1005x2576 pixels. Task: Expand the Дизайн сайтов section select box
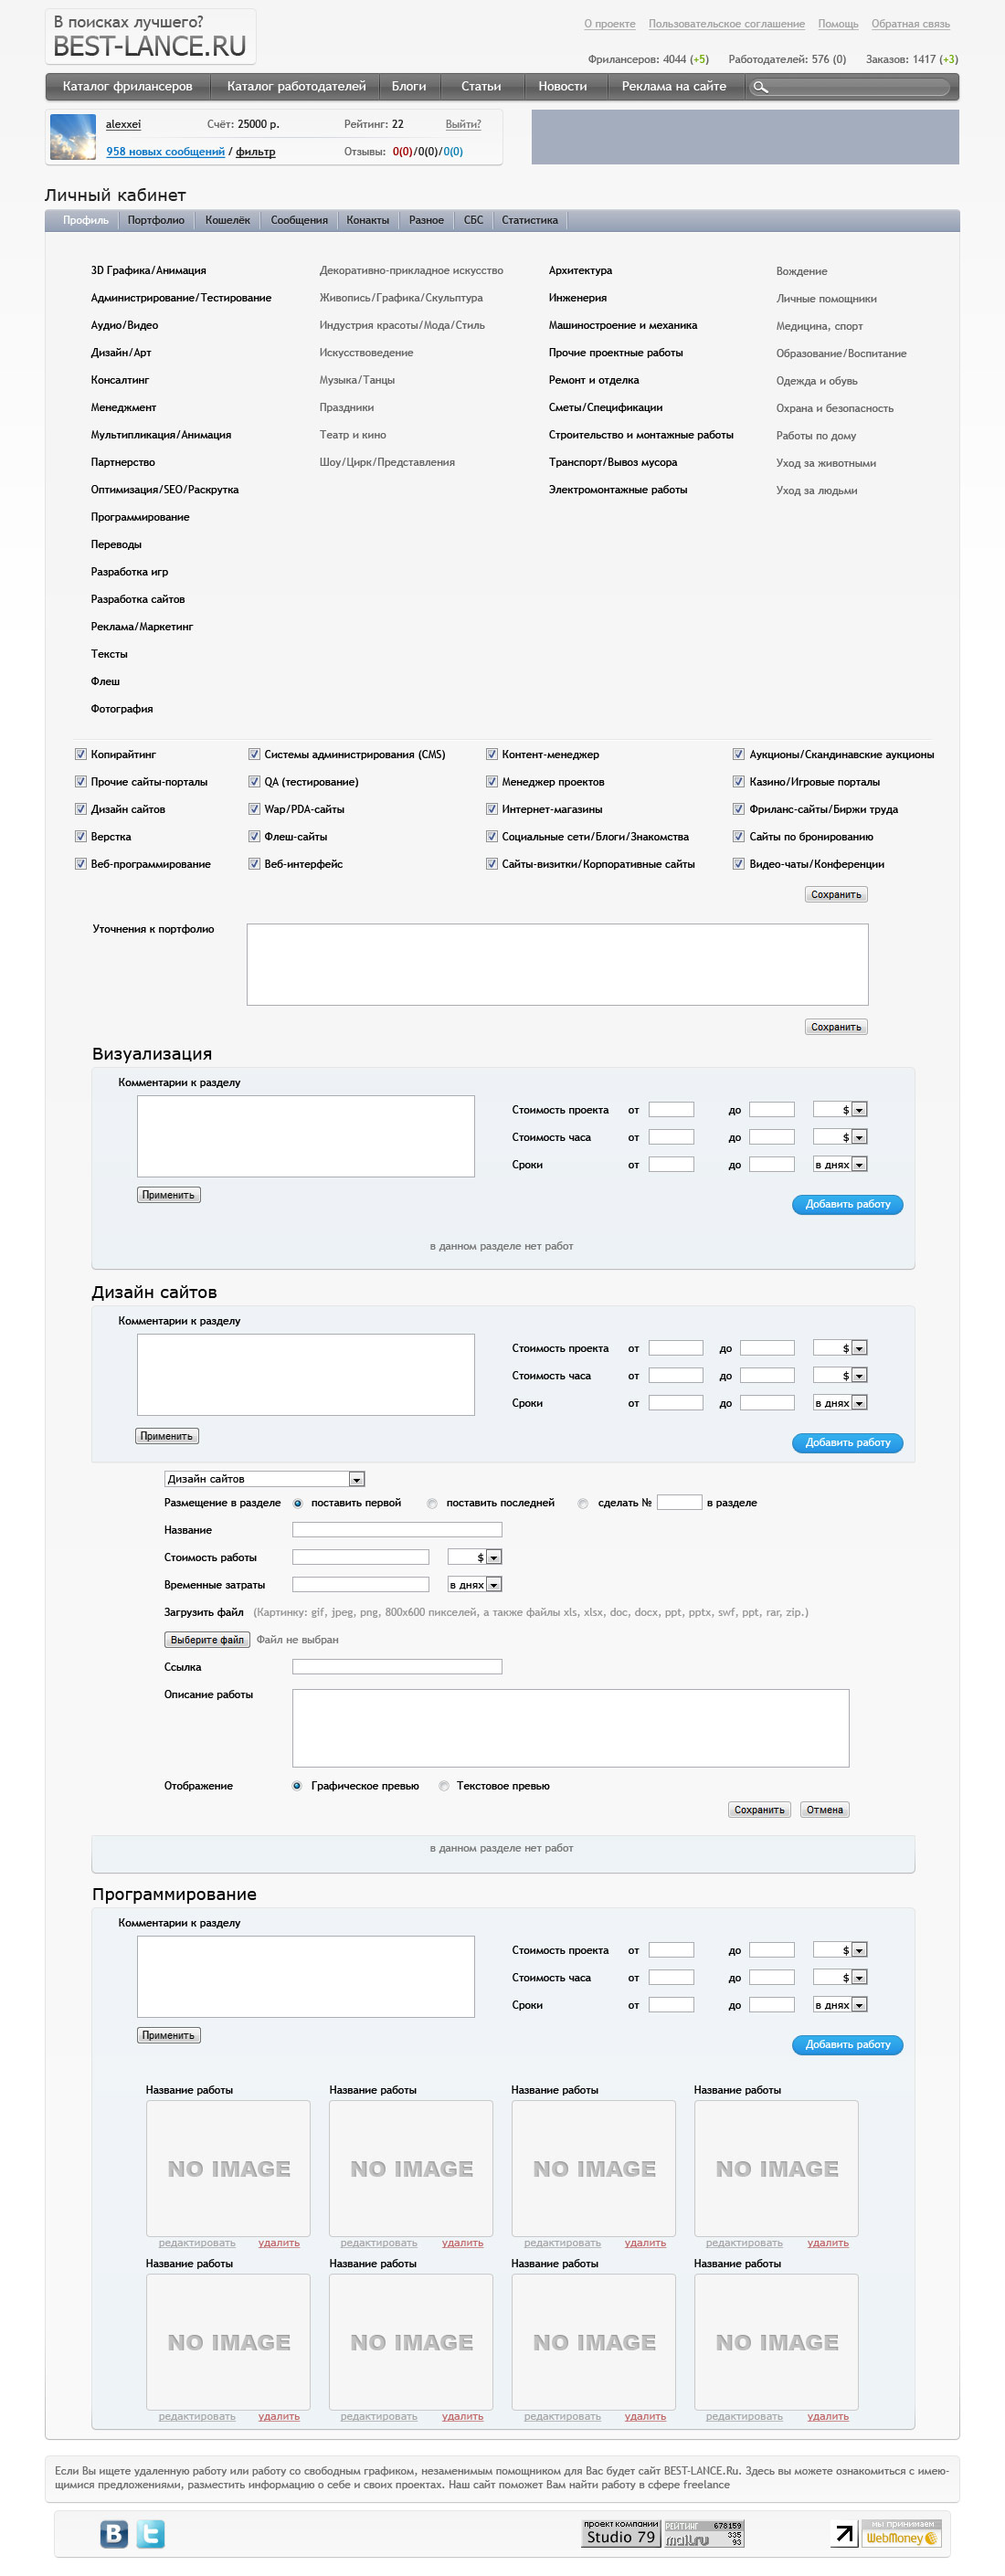click(x=264, y=1479)
